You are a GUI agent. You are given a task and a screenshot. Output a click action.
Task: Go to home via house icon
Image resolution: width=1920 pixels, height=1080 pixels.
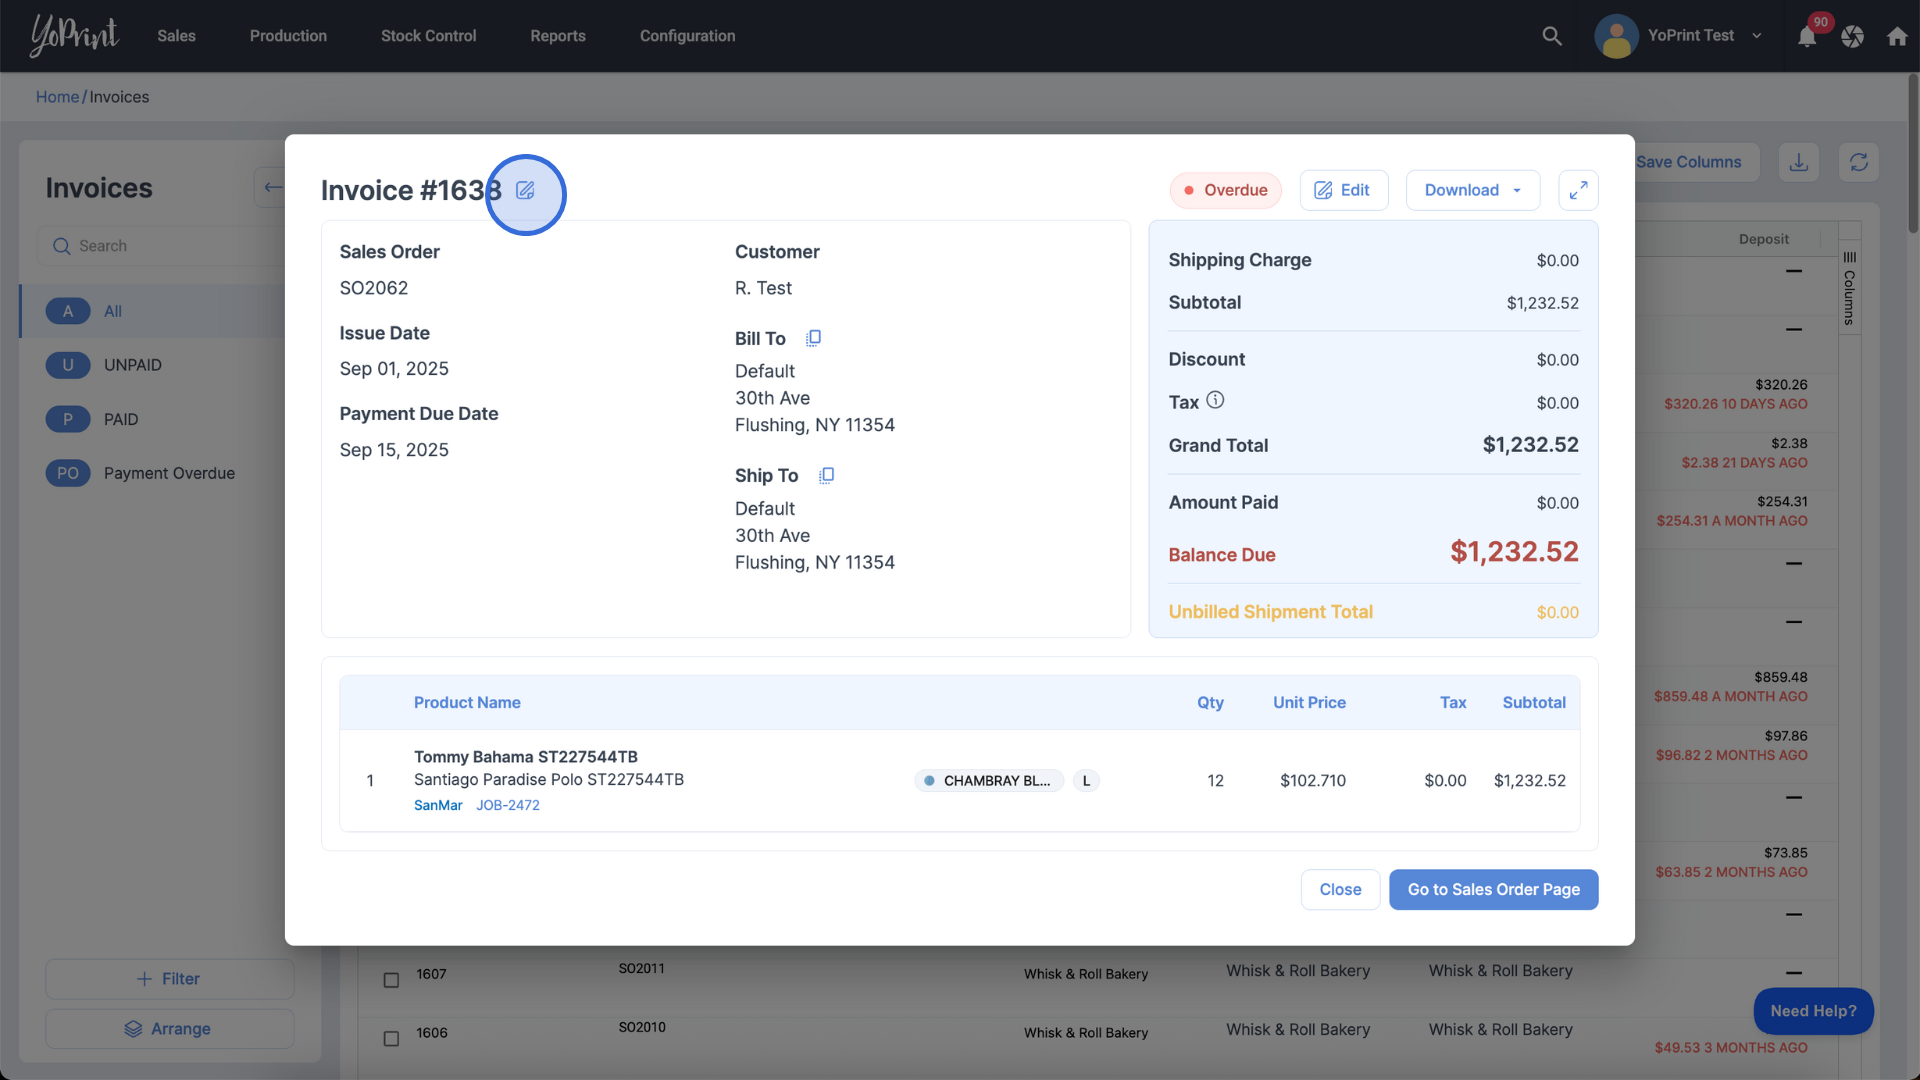pos(1897,37)
